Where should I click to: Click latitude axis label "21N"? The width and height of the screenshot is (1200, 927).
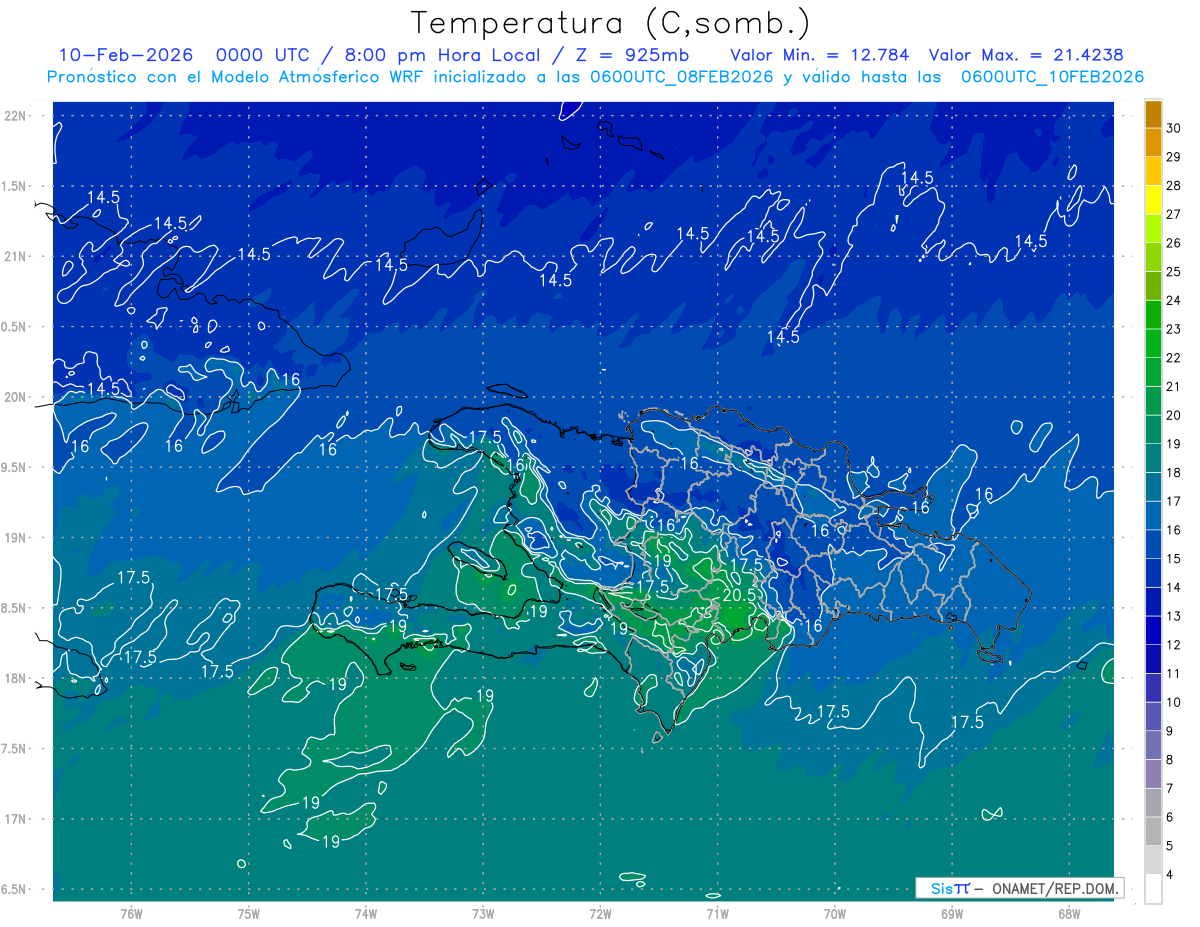(x=14, y=256)
